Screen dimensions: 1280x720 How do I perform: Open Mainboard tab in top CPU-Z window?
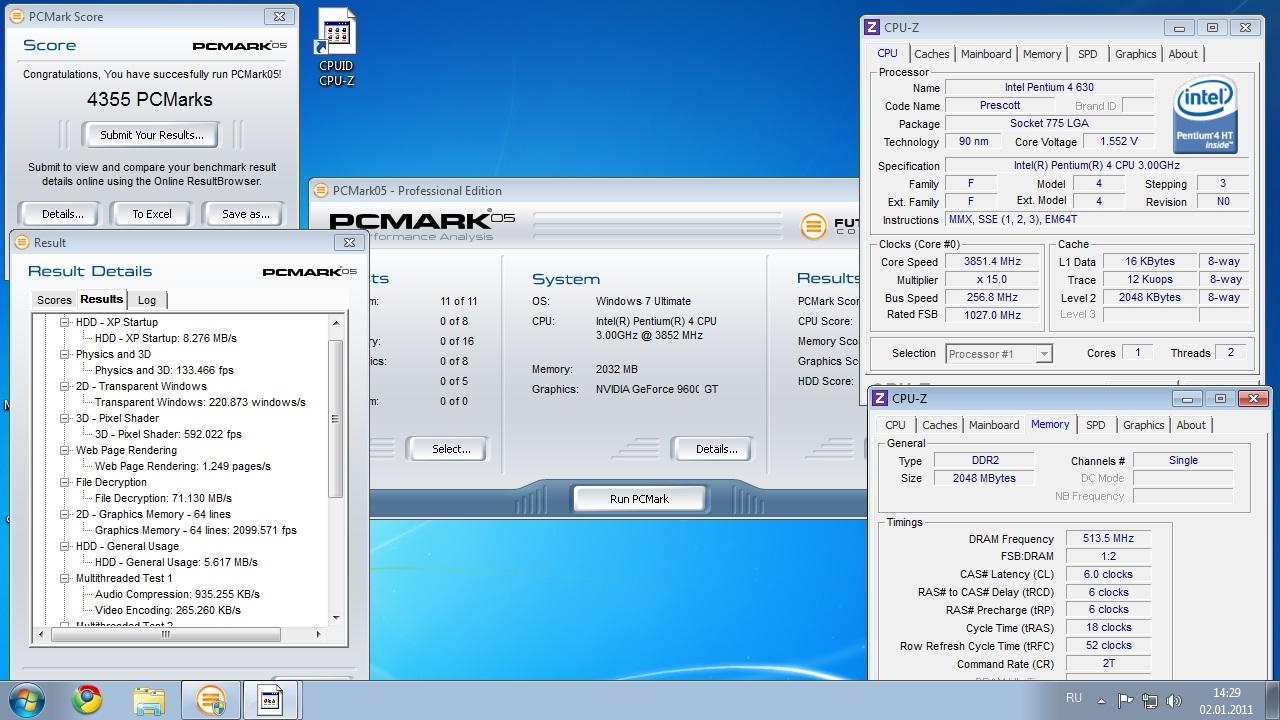[x=986, y=54]
